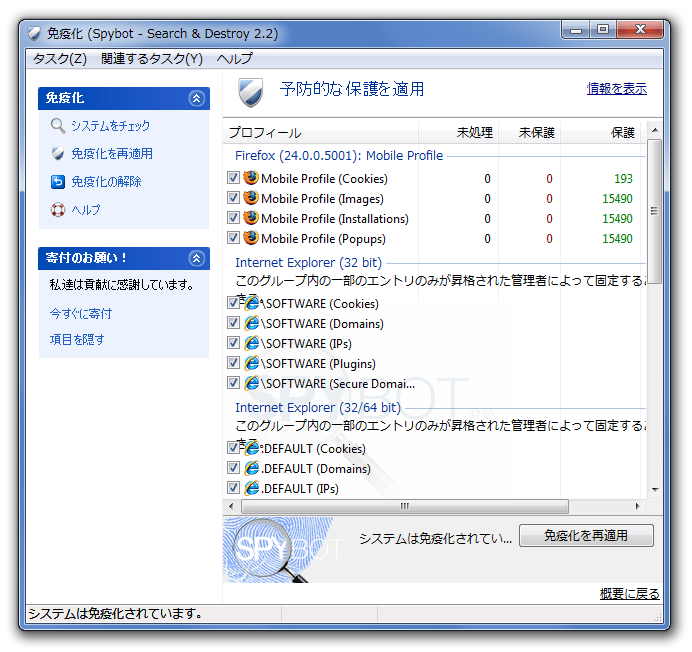Open the タスク(Z) menu

tap(60, 58)
